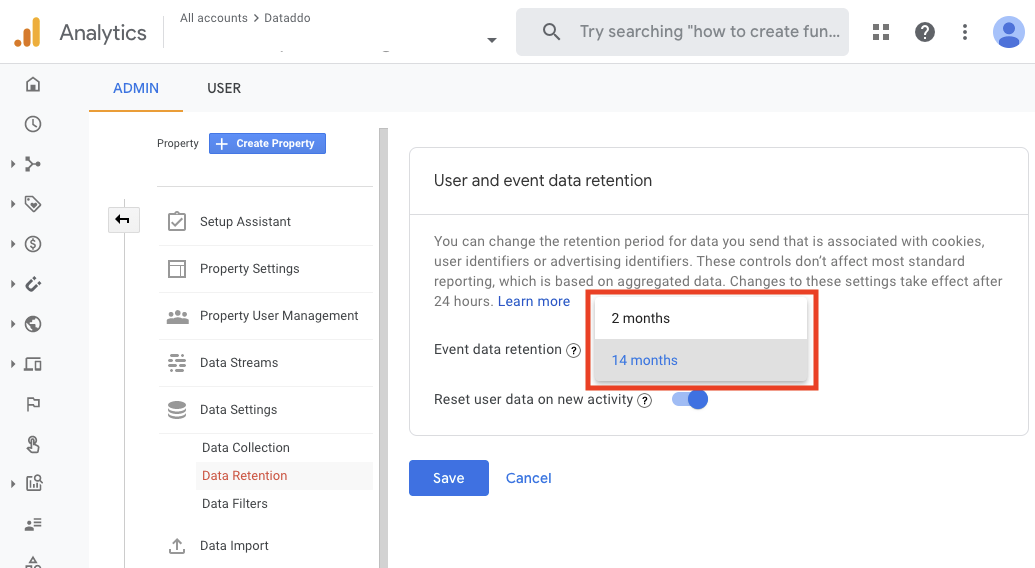Screen dimensions: 1035x568
Task: Open the Help question mark icon
Action: (x=925, y=32)
